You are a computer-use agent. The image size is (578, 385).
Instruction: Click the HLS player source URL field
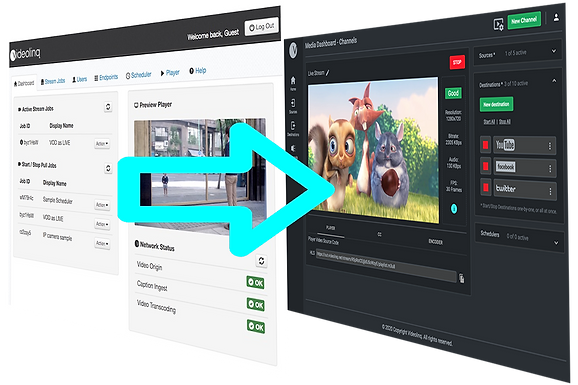pyautogui.click(x=386, y=266)
